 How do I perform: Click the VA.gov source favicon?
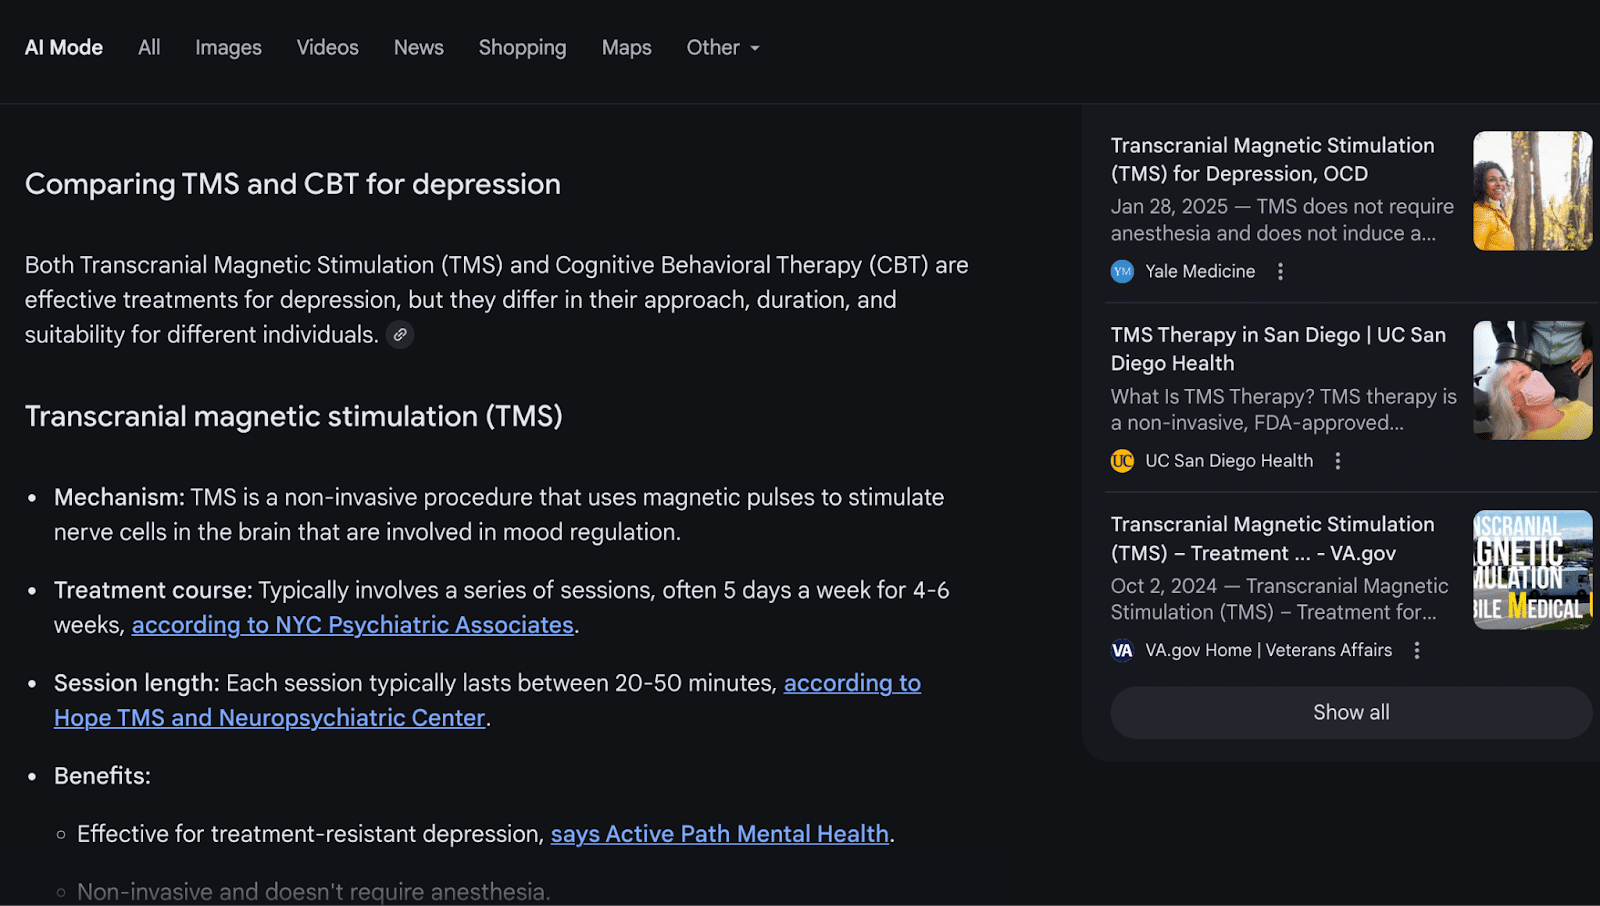1123,650
